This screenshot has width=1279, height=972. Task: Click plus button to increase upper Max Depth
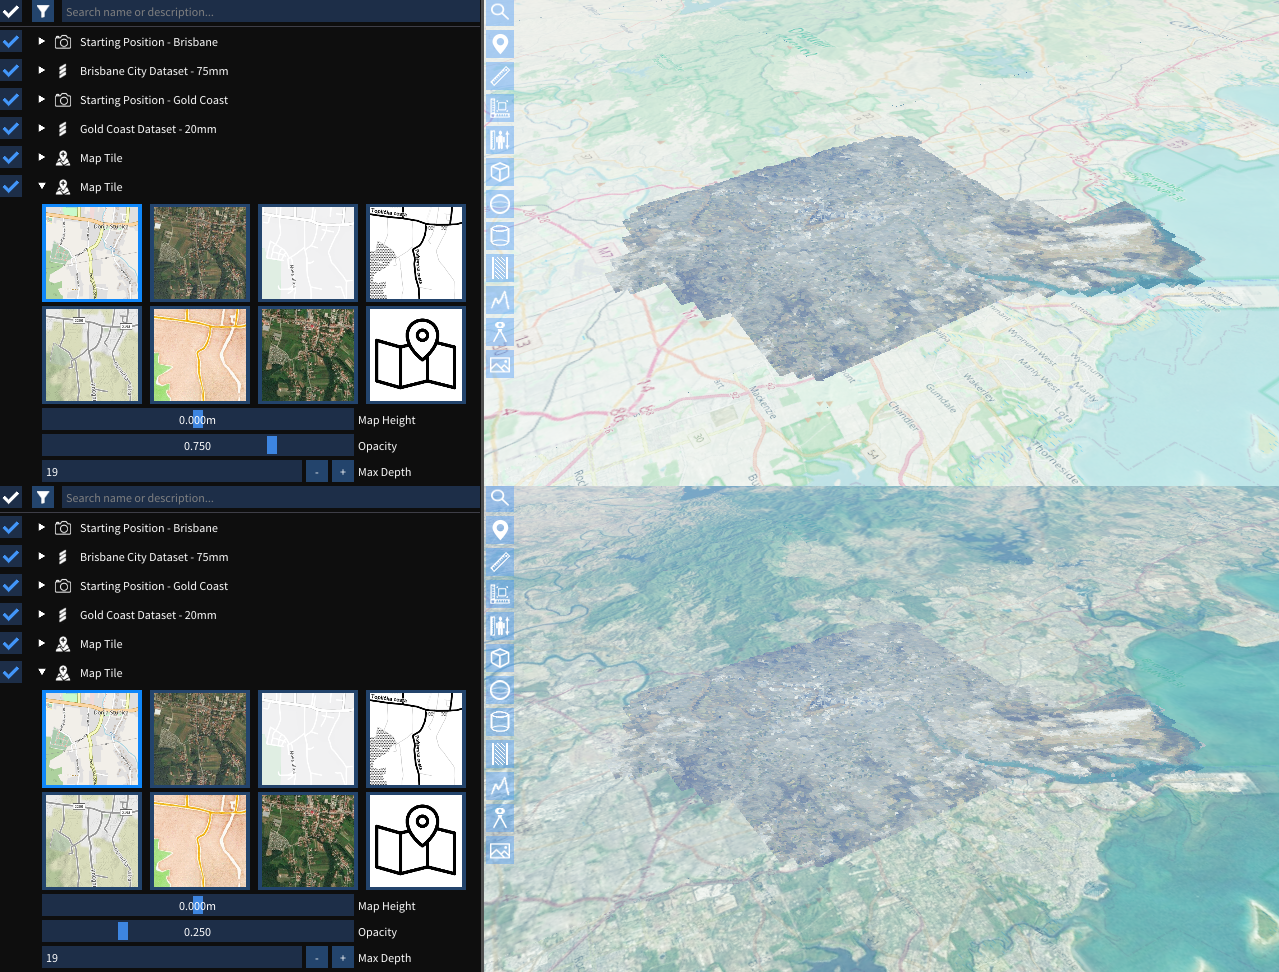point(342,472)
